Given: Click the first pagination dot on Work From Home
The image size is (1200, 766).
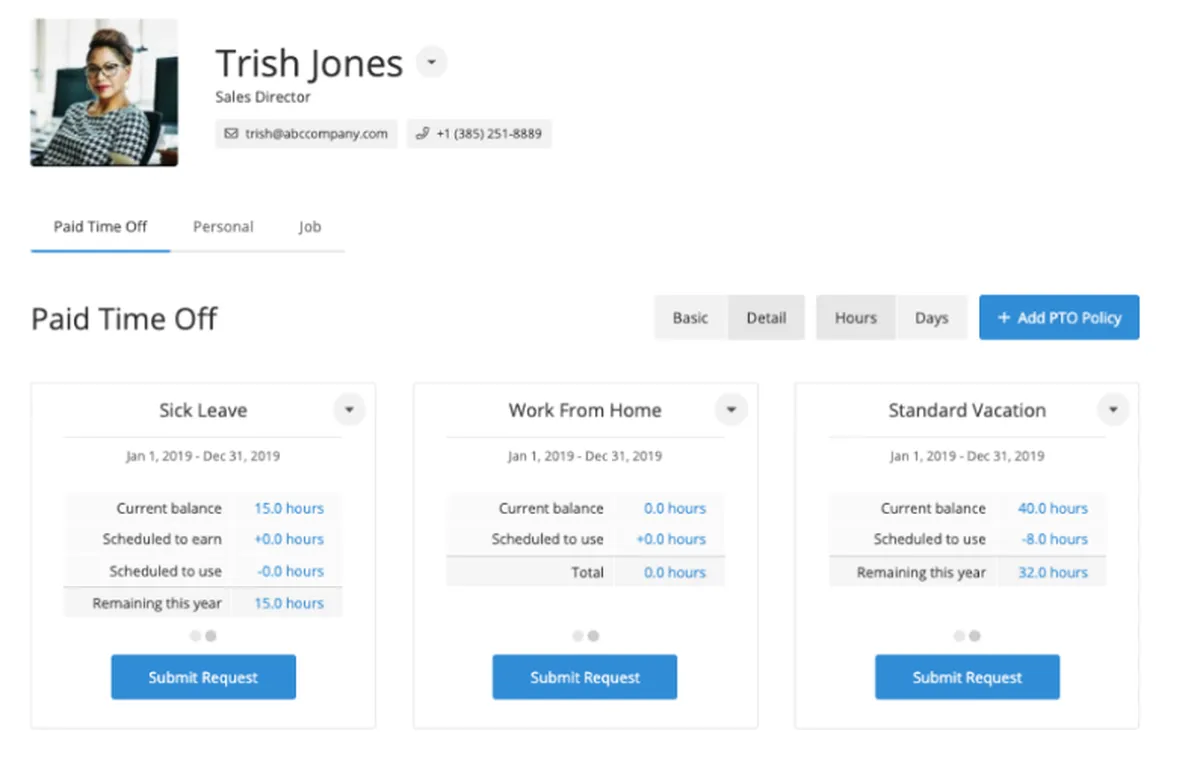Looking at the screenshot, I should [577, 636].
